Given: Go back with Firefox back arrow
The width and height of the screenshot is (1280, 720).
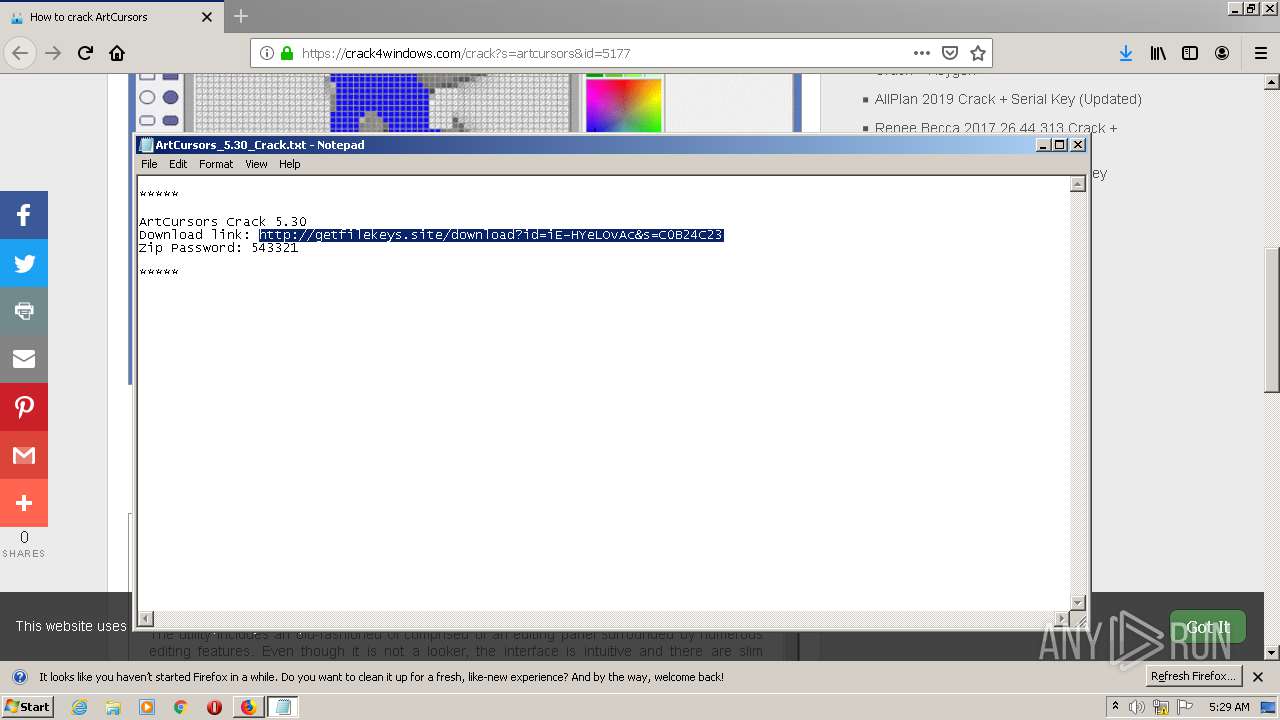Looking at the screenshot, I should (20, 53).
